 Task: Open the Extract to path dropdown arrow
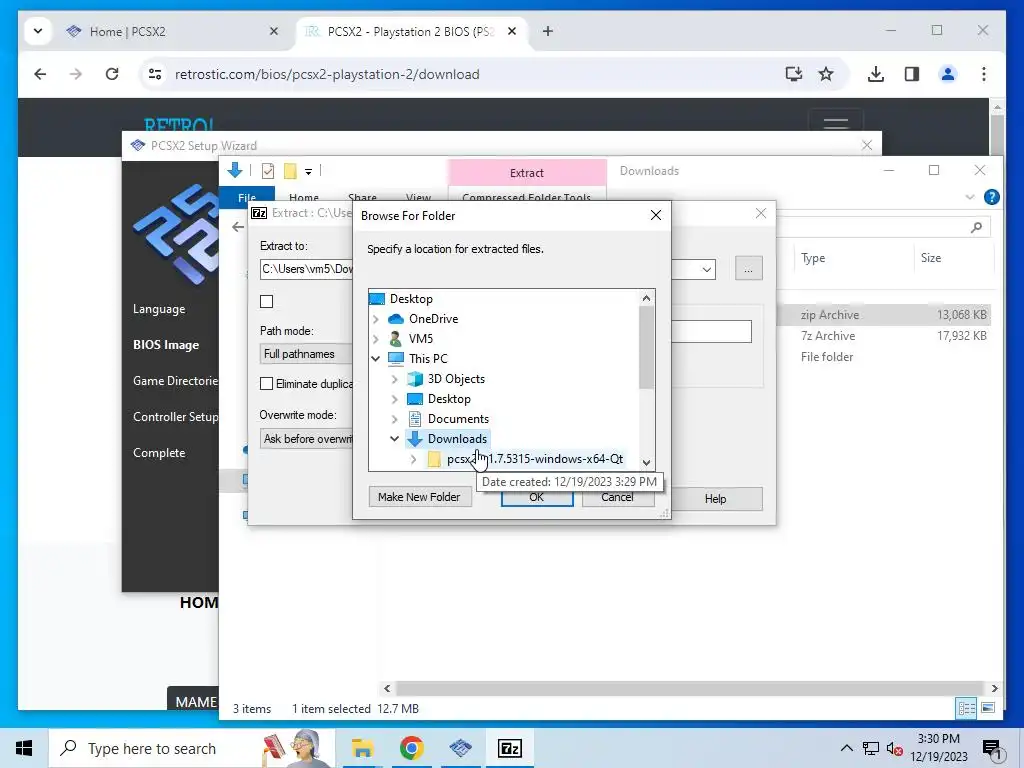(x=707, y=270)
